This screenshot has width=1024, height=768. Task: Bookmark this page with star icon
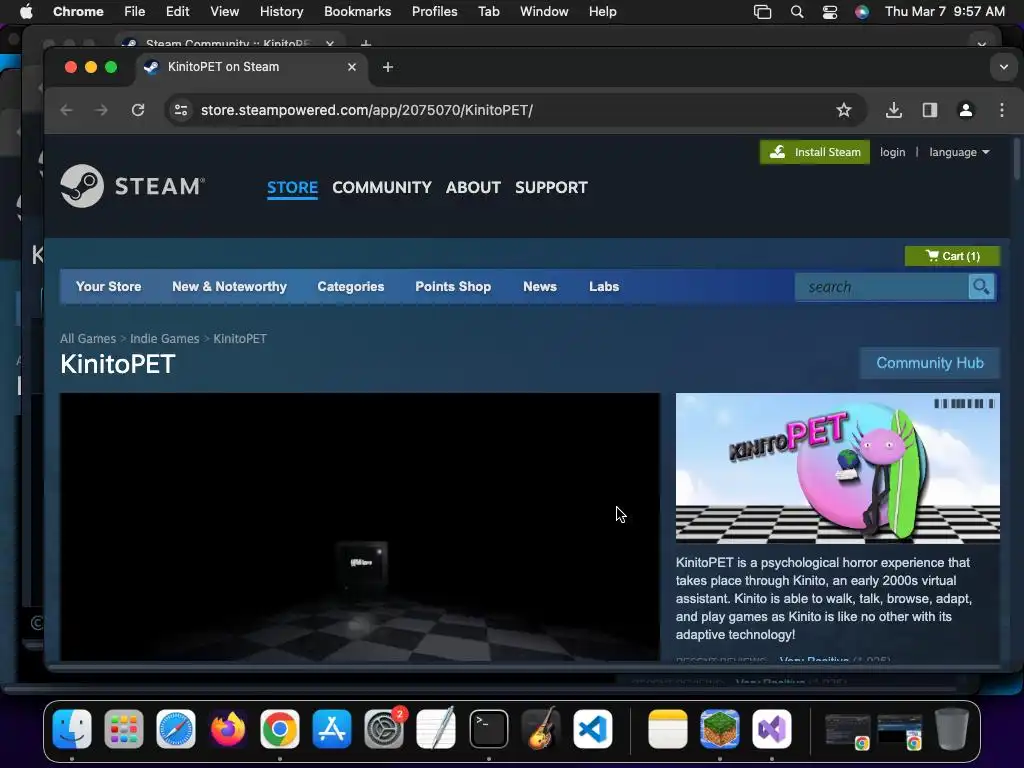tap(844, 110)
